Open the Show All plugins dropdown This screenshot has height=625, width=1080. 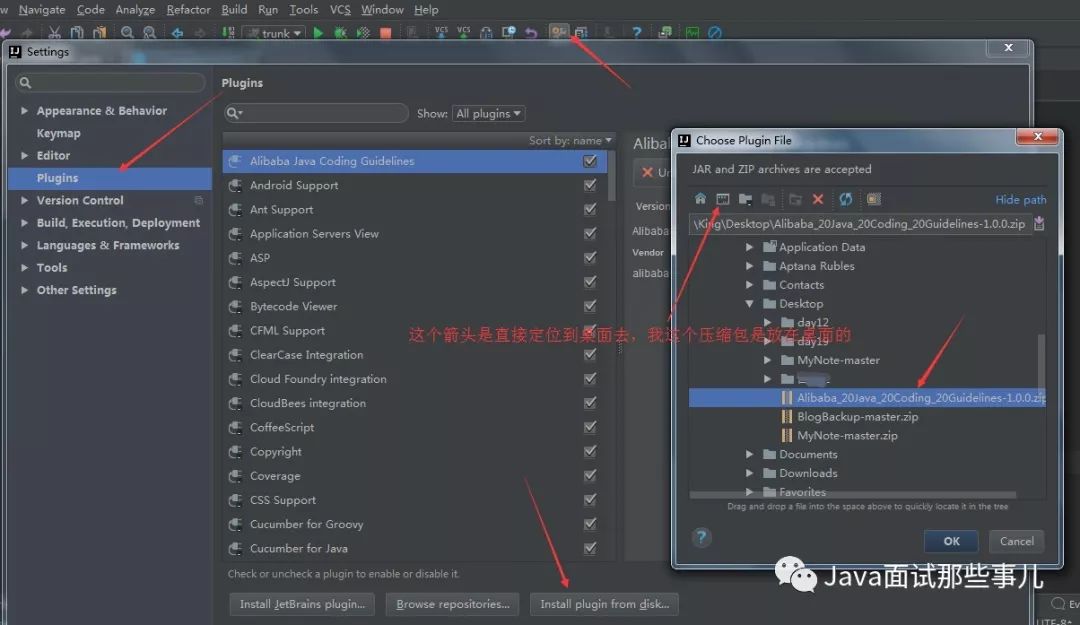tap(488, 113)
